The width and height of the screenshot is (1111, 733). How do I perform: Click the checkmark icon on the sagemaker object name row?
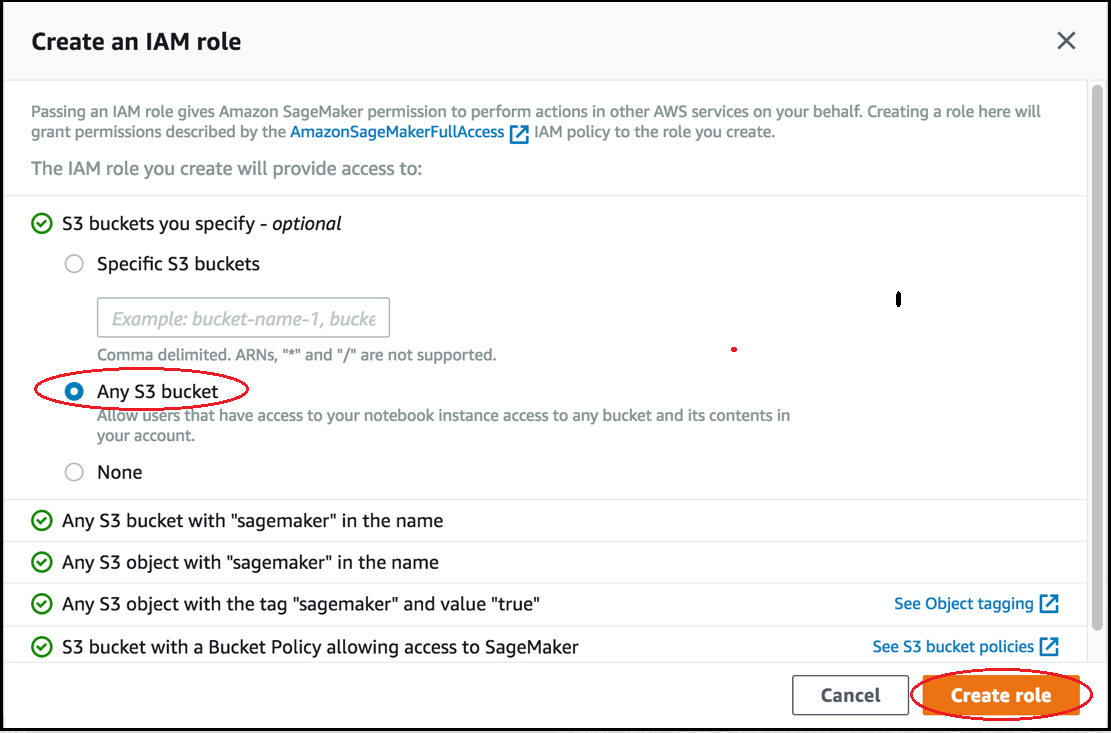point(41,562)
